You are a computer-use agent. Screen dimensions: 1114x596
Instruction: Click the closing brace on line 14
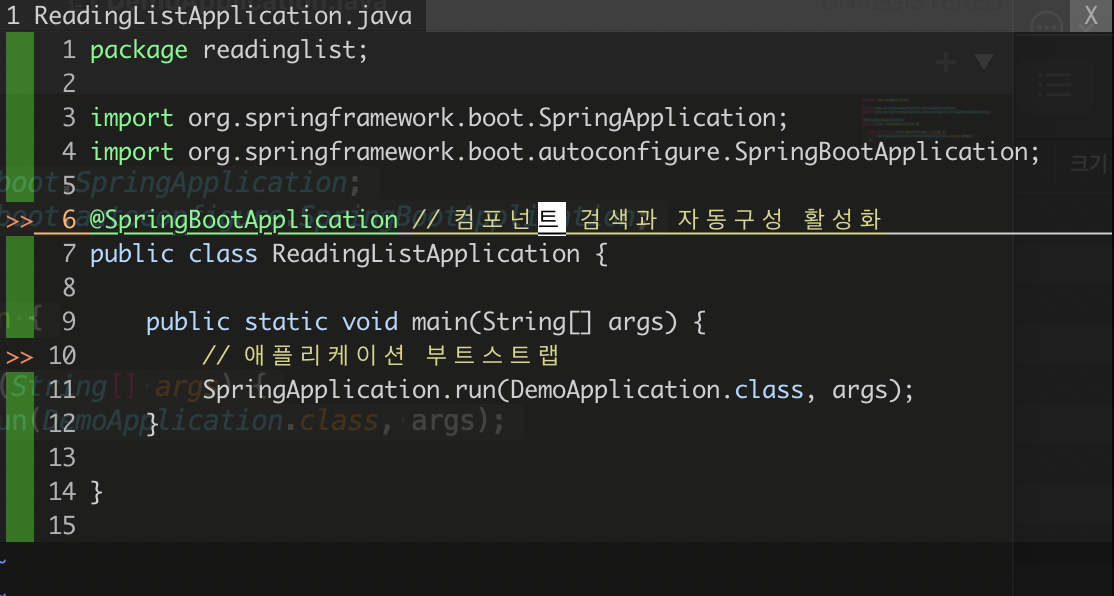(97, 492)
